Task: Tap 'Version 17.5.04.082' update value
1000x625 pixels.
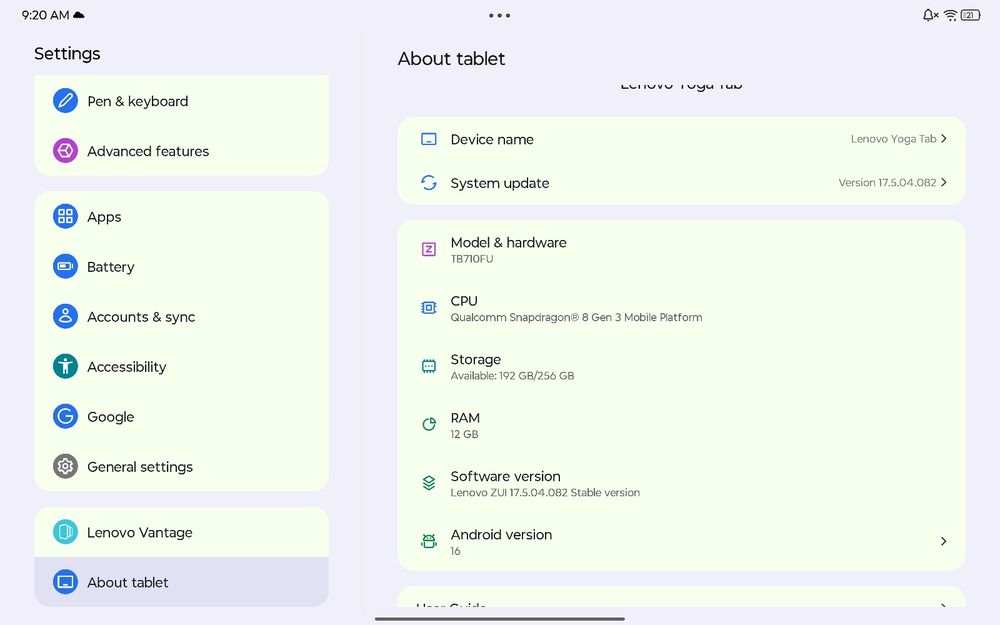Action: pyautogui.click(x=887, y=182)
